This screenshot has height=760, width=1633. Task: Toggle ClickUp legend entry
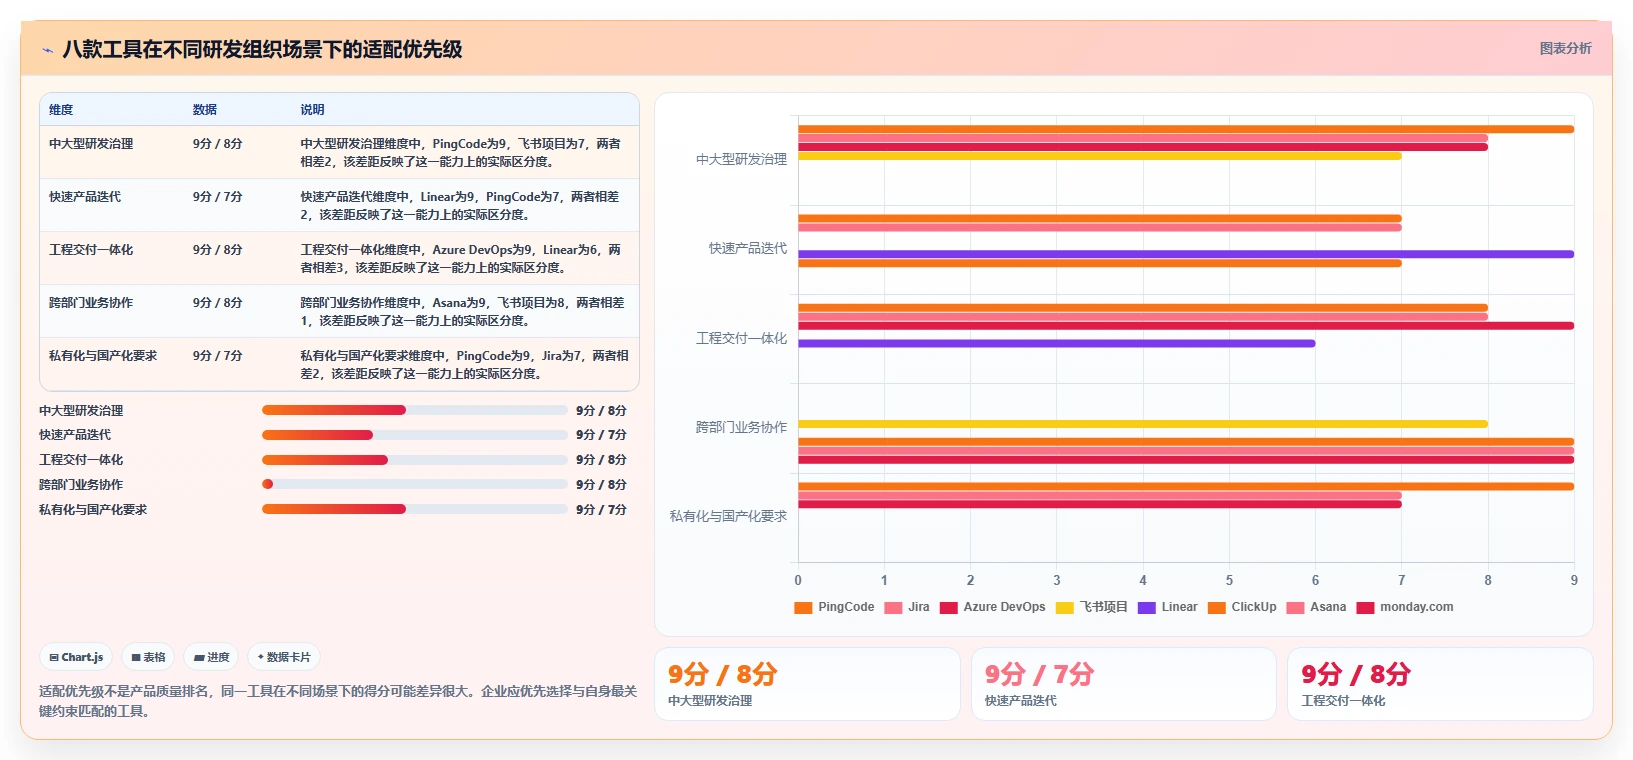tap(1242, 607)
